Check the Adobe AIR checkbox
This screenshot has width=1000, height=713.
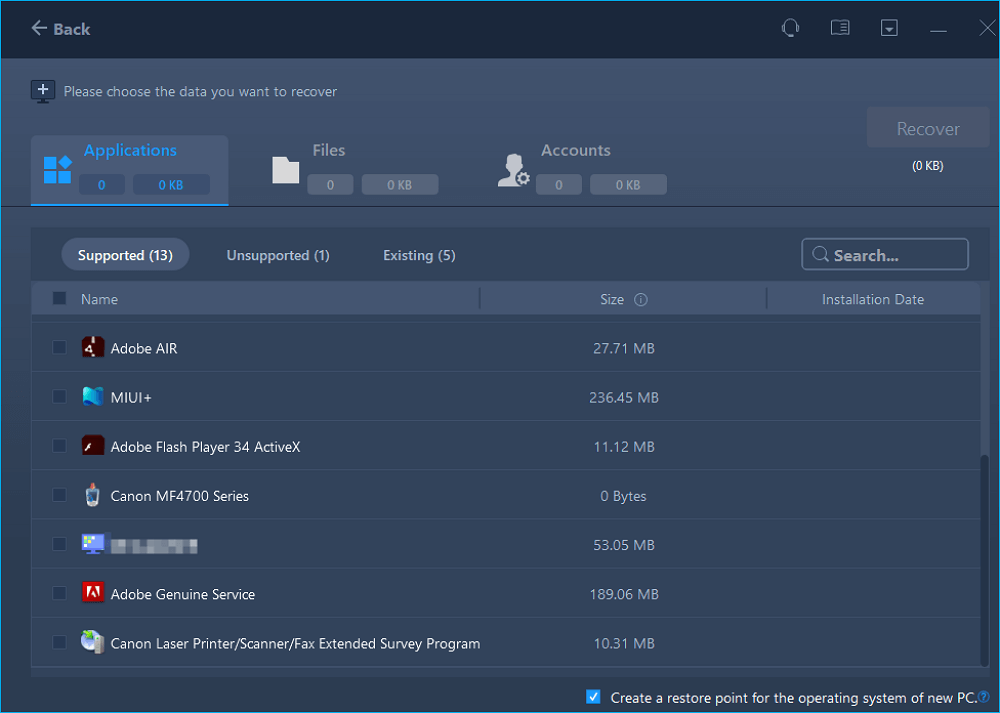click(59, 347)
